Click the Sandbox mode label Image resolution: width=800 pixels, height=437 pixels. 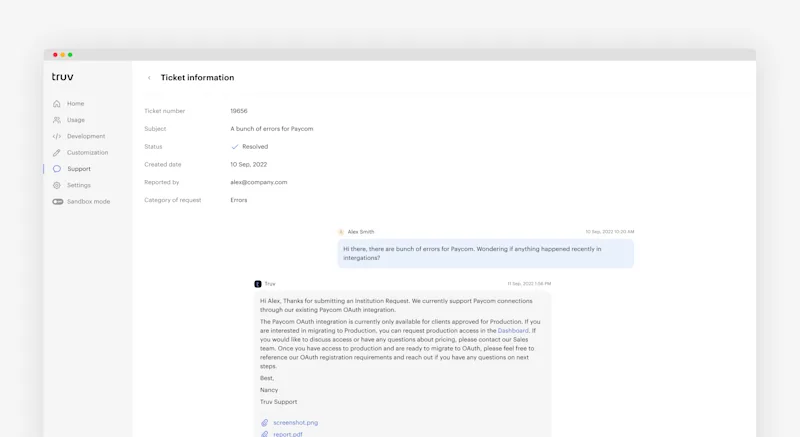click(89, 201)
